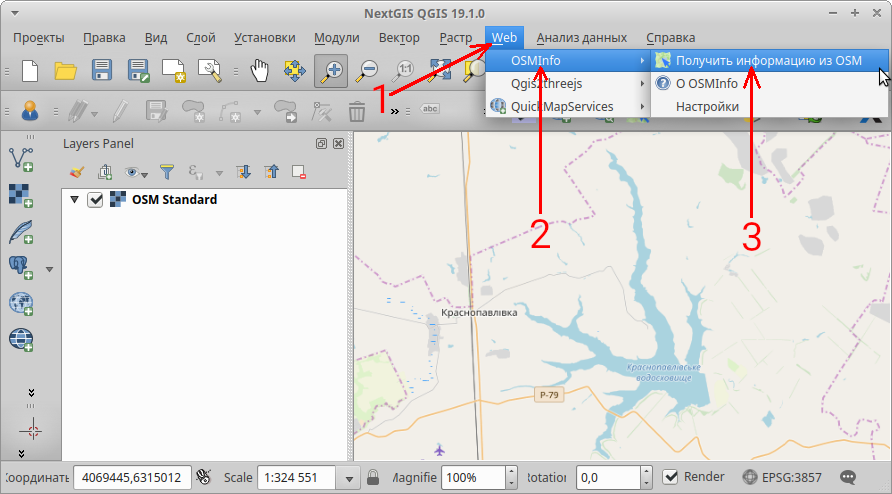Open the Вид menu
The height and width of the screenshot is (494, 892).
click(156, 38)
